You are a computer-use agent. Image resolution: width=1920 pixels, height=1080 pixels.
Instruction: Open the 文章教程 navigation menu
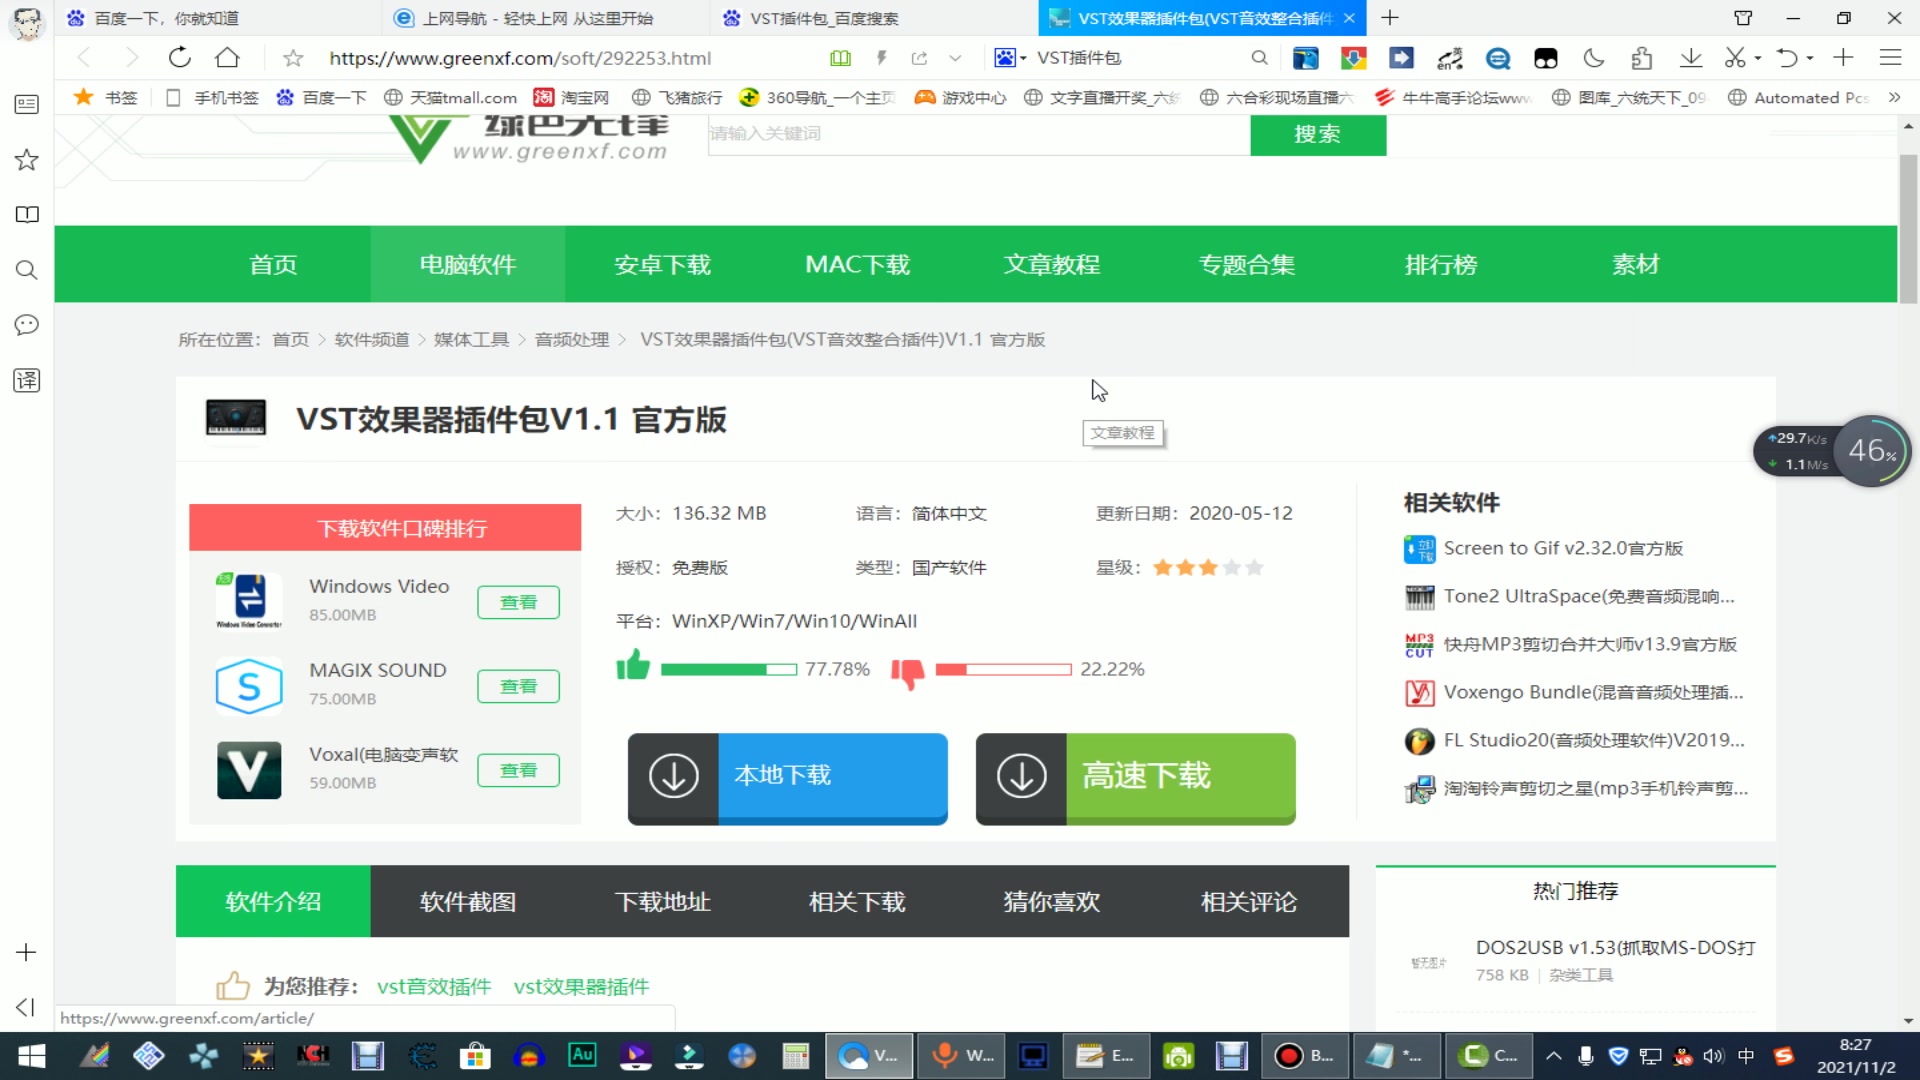[1052, 264]
